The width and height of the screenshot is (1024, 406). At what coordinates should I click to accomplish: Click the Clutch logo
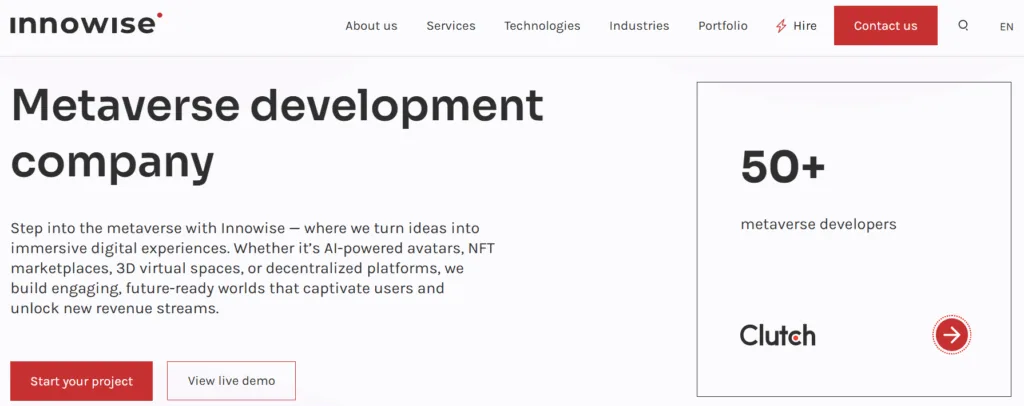tap(777, 336)
